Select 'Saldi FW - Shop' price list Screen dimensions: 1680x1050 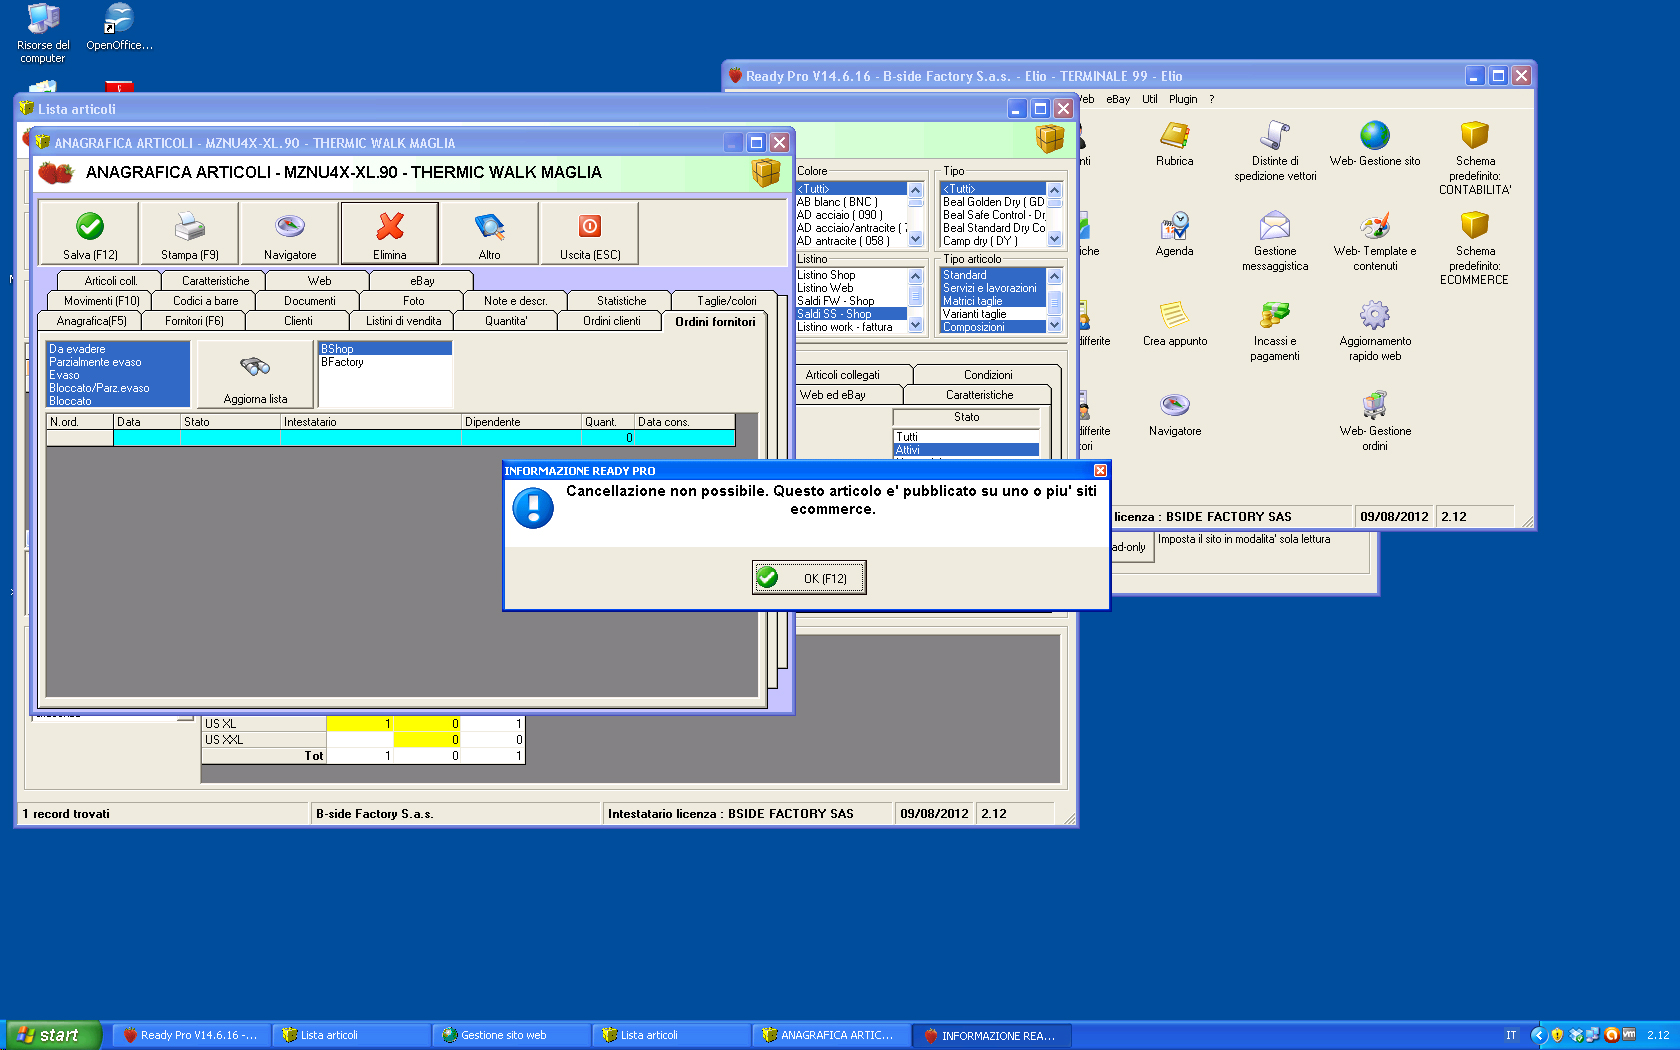pos(851,301)
